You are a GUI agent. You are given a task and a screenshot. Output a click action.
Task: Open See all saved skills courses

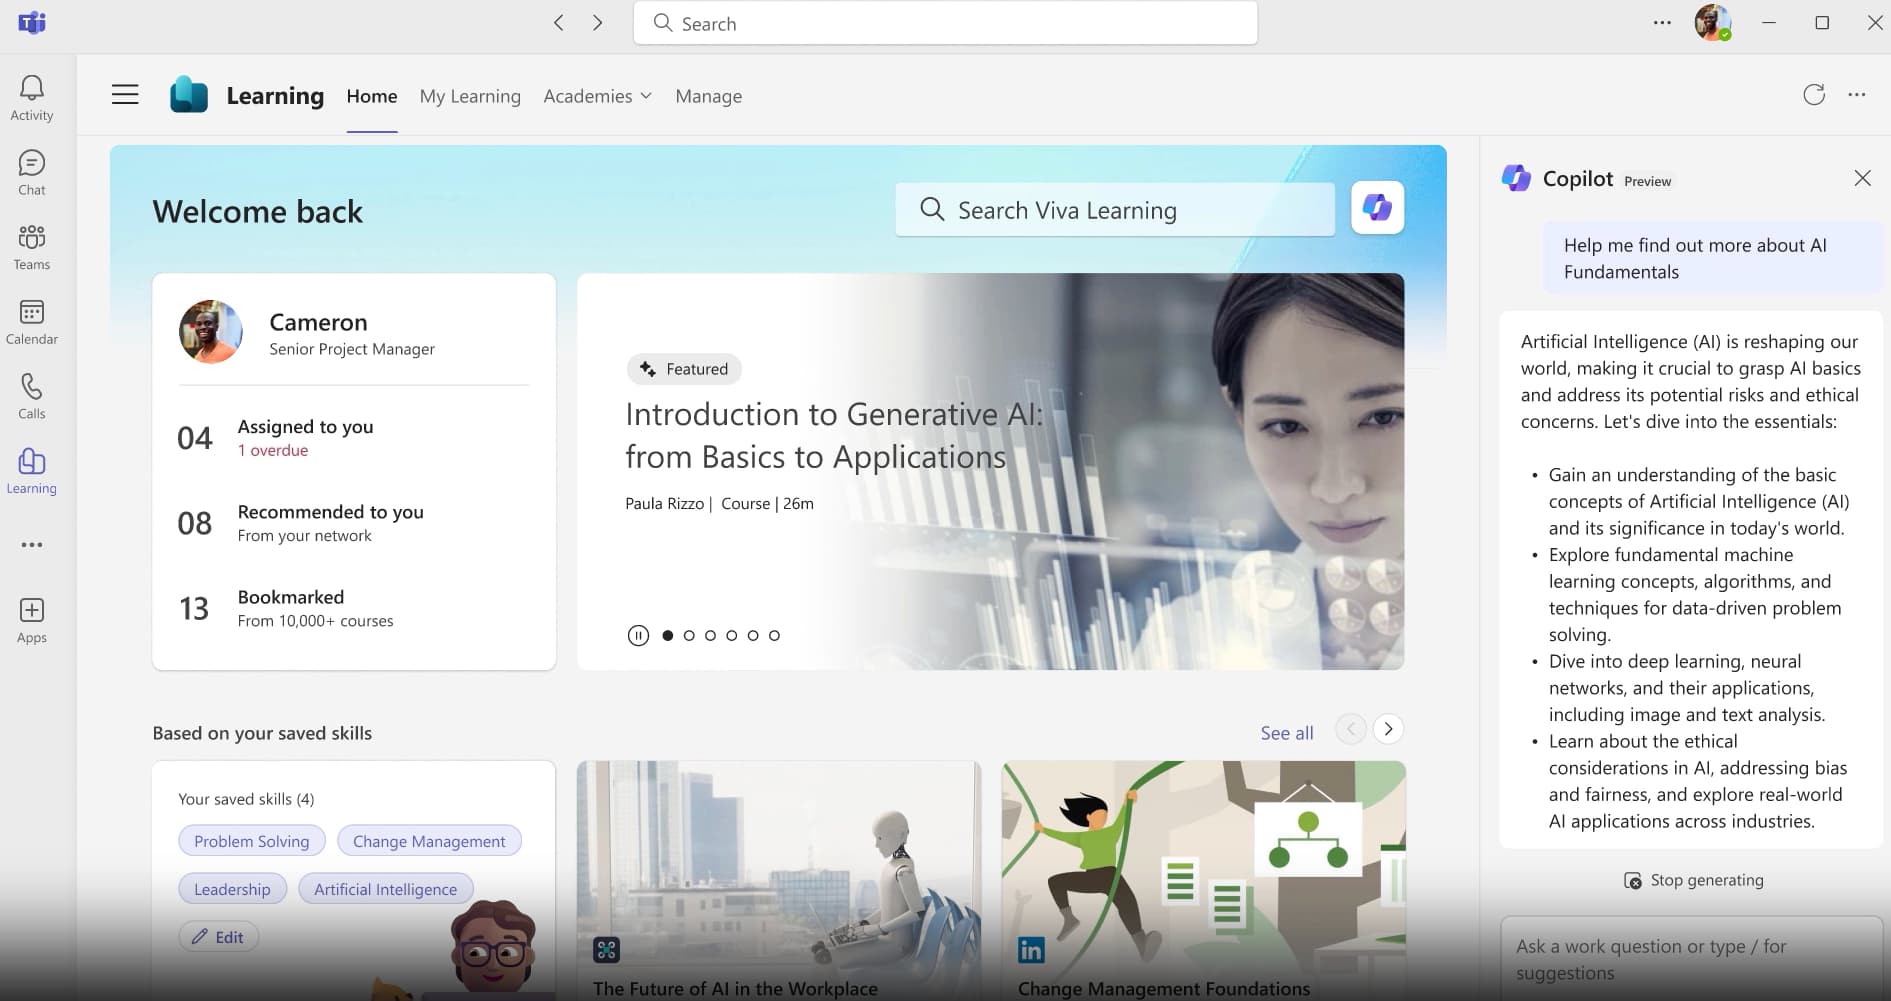click(1286, 733)
